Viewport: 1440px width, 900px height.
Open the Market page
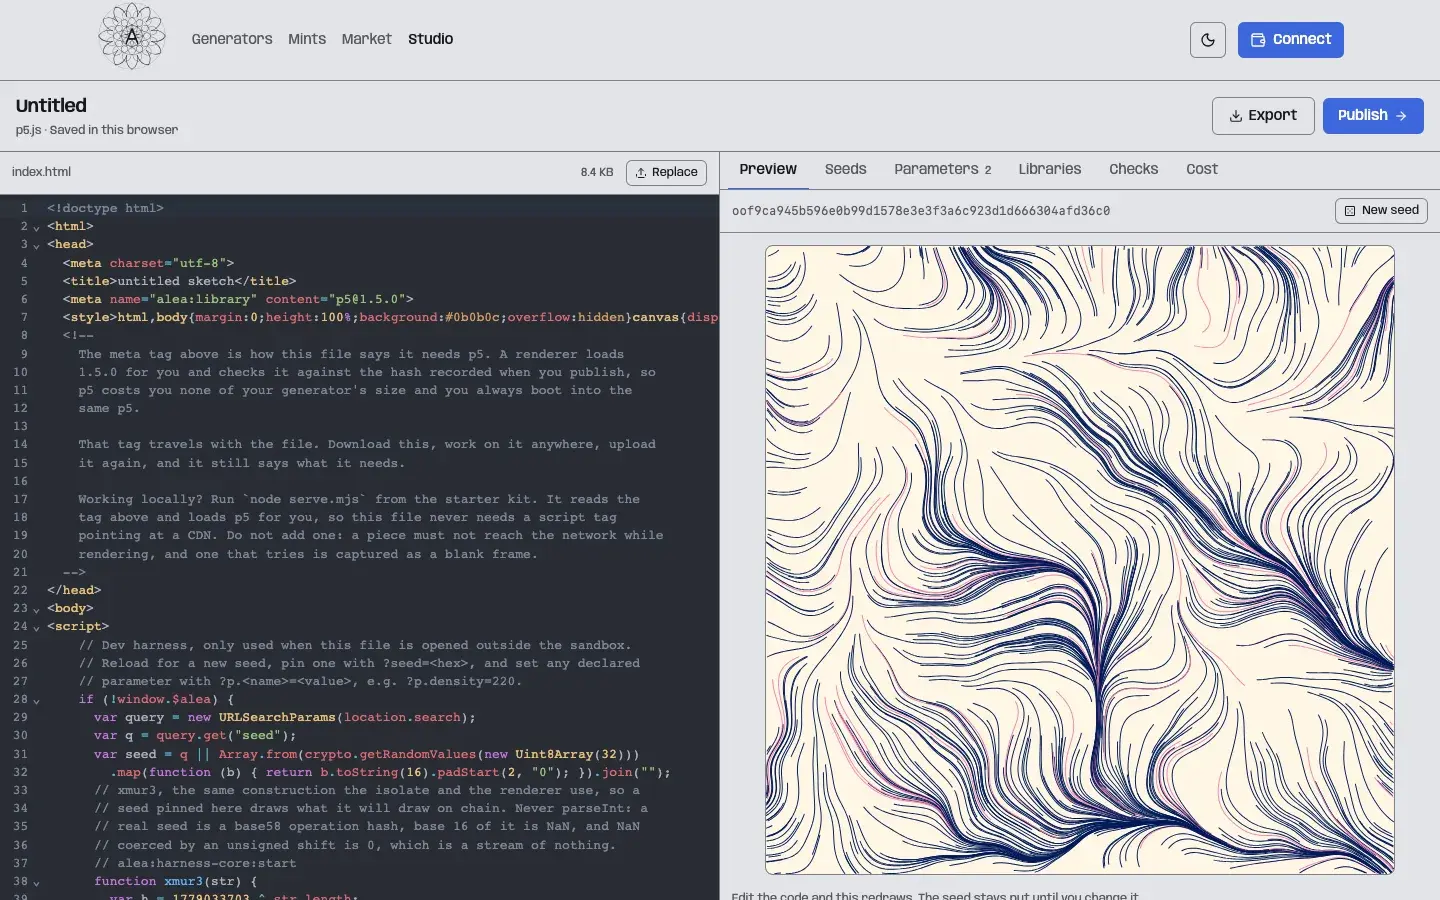pyautogui.click(x=366, y=39)
